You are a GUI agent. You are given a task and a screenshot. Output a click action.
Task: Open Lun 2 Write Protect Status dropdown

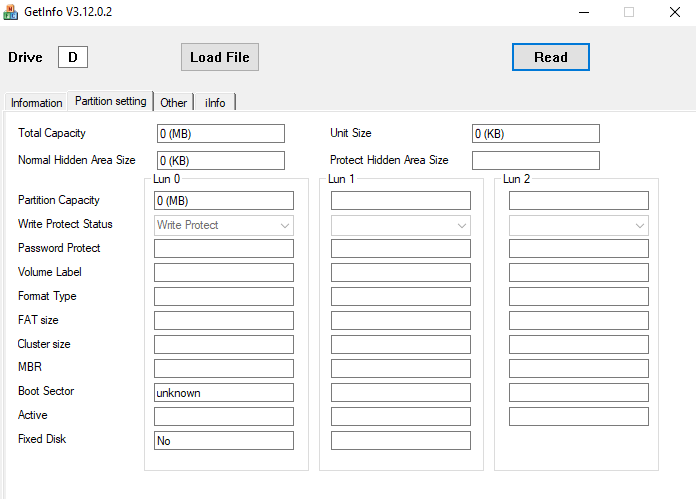(x=578, y=225)
